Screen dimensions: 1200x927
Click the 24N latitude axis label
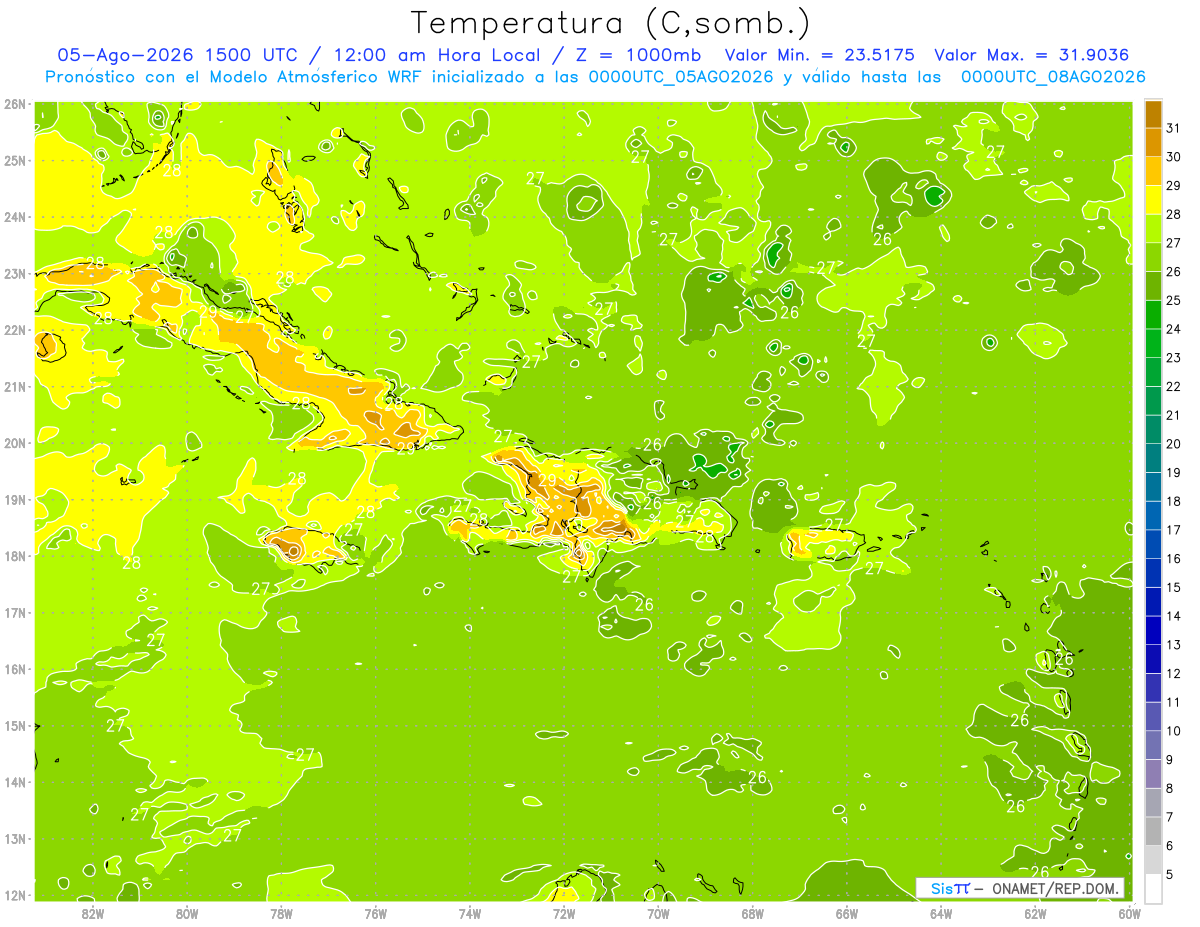(15, 217)
